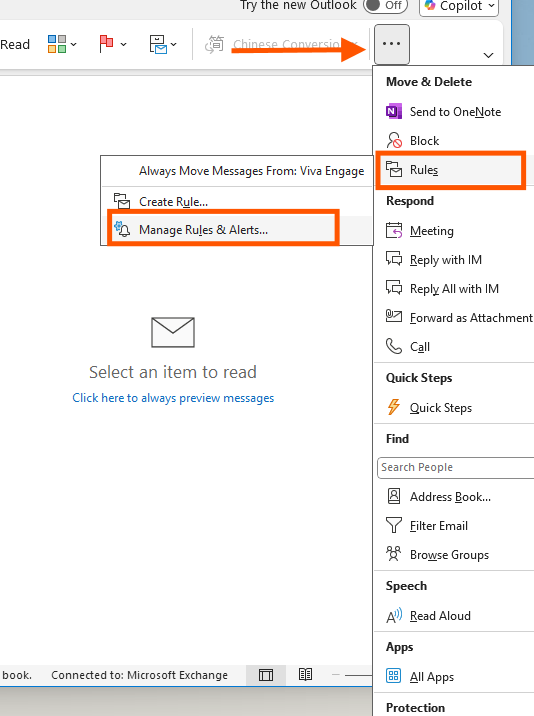Image resolution: width=534 pixels, height=716 pixels.
Task: Click the red Follow Up flag icon
Action: pos(106,44)
